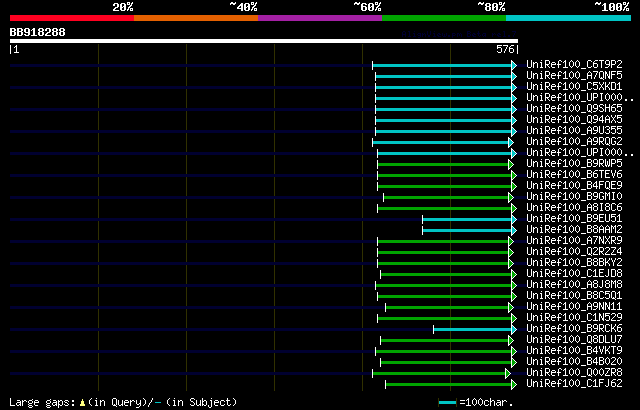
Task: Click the 576 query end position label
Action: (505, 49)
